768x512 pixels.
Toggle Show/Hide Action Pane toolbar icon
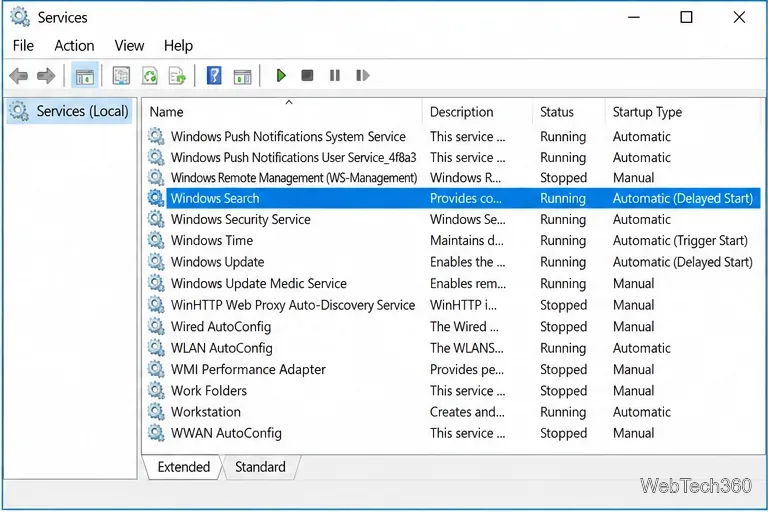click(x=242, y=76)
